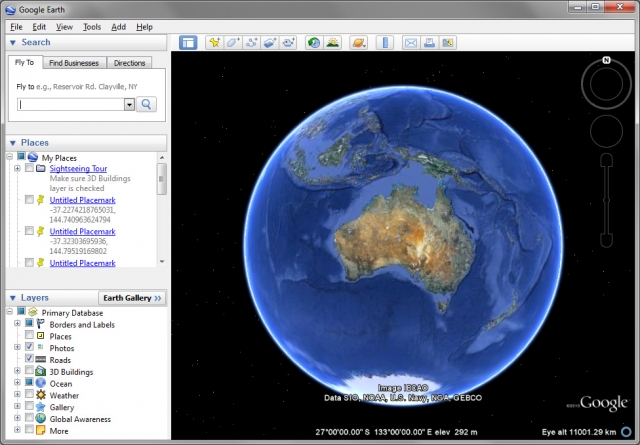
Task: Open the Fly To history dropdown arrow
Action: point(129,105)
